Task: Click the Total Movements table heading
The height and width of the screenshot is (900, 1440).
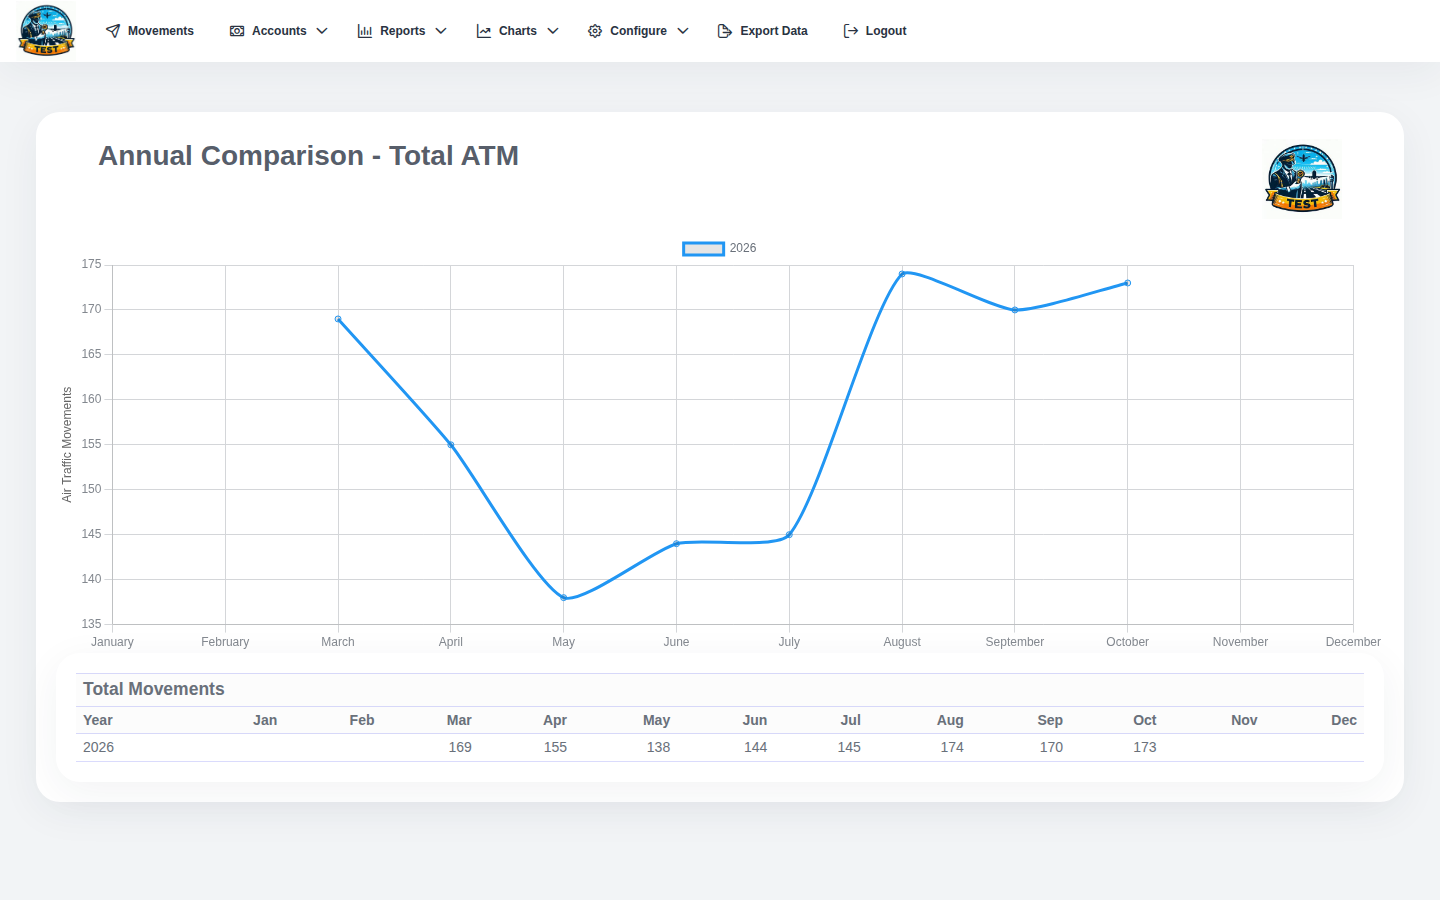Action: [x=154, y=689]
